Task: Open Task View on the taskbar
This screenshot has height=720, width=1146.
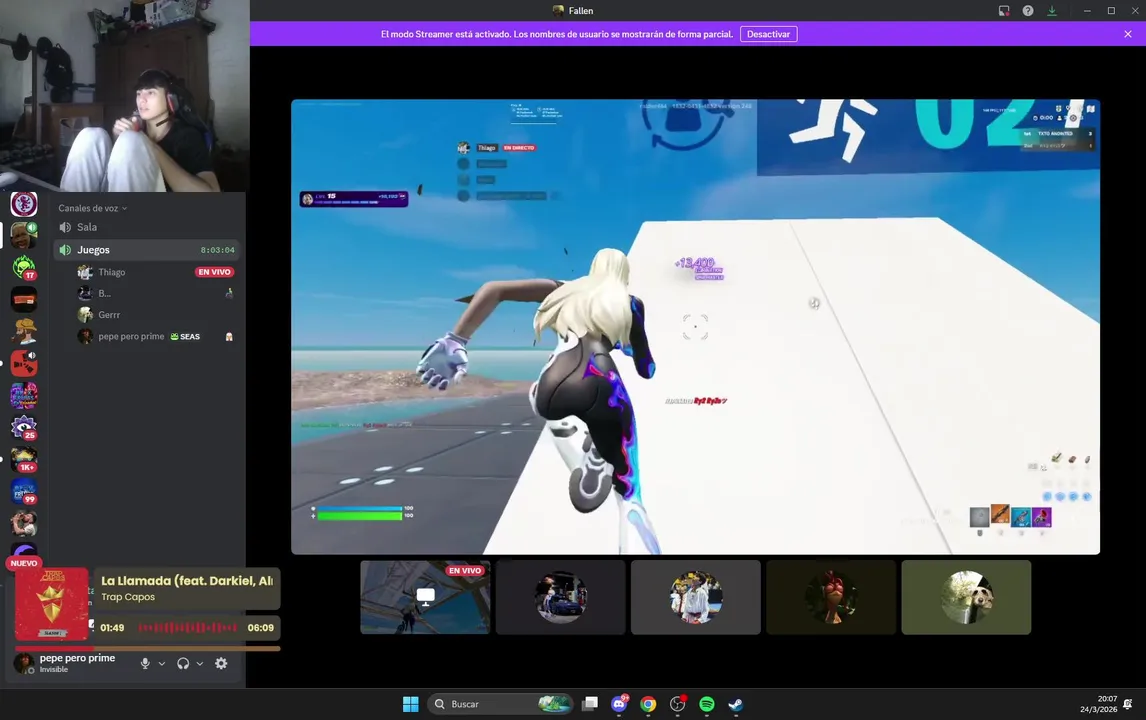Action: [x=590, y=704]
